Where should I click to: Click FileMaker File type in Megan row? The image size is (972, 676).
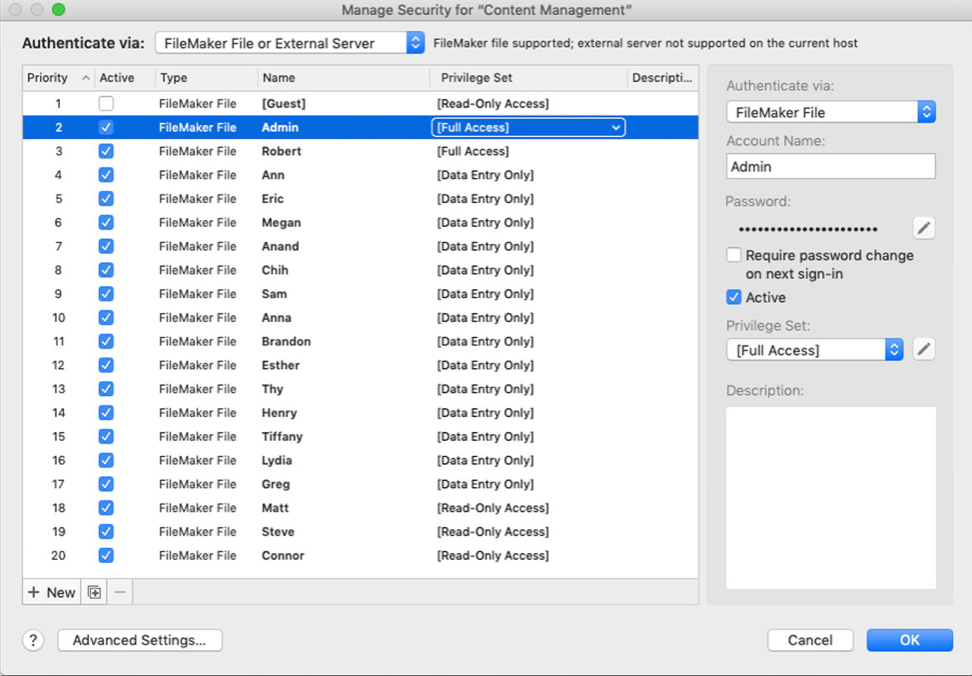point(198,222)
